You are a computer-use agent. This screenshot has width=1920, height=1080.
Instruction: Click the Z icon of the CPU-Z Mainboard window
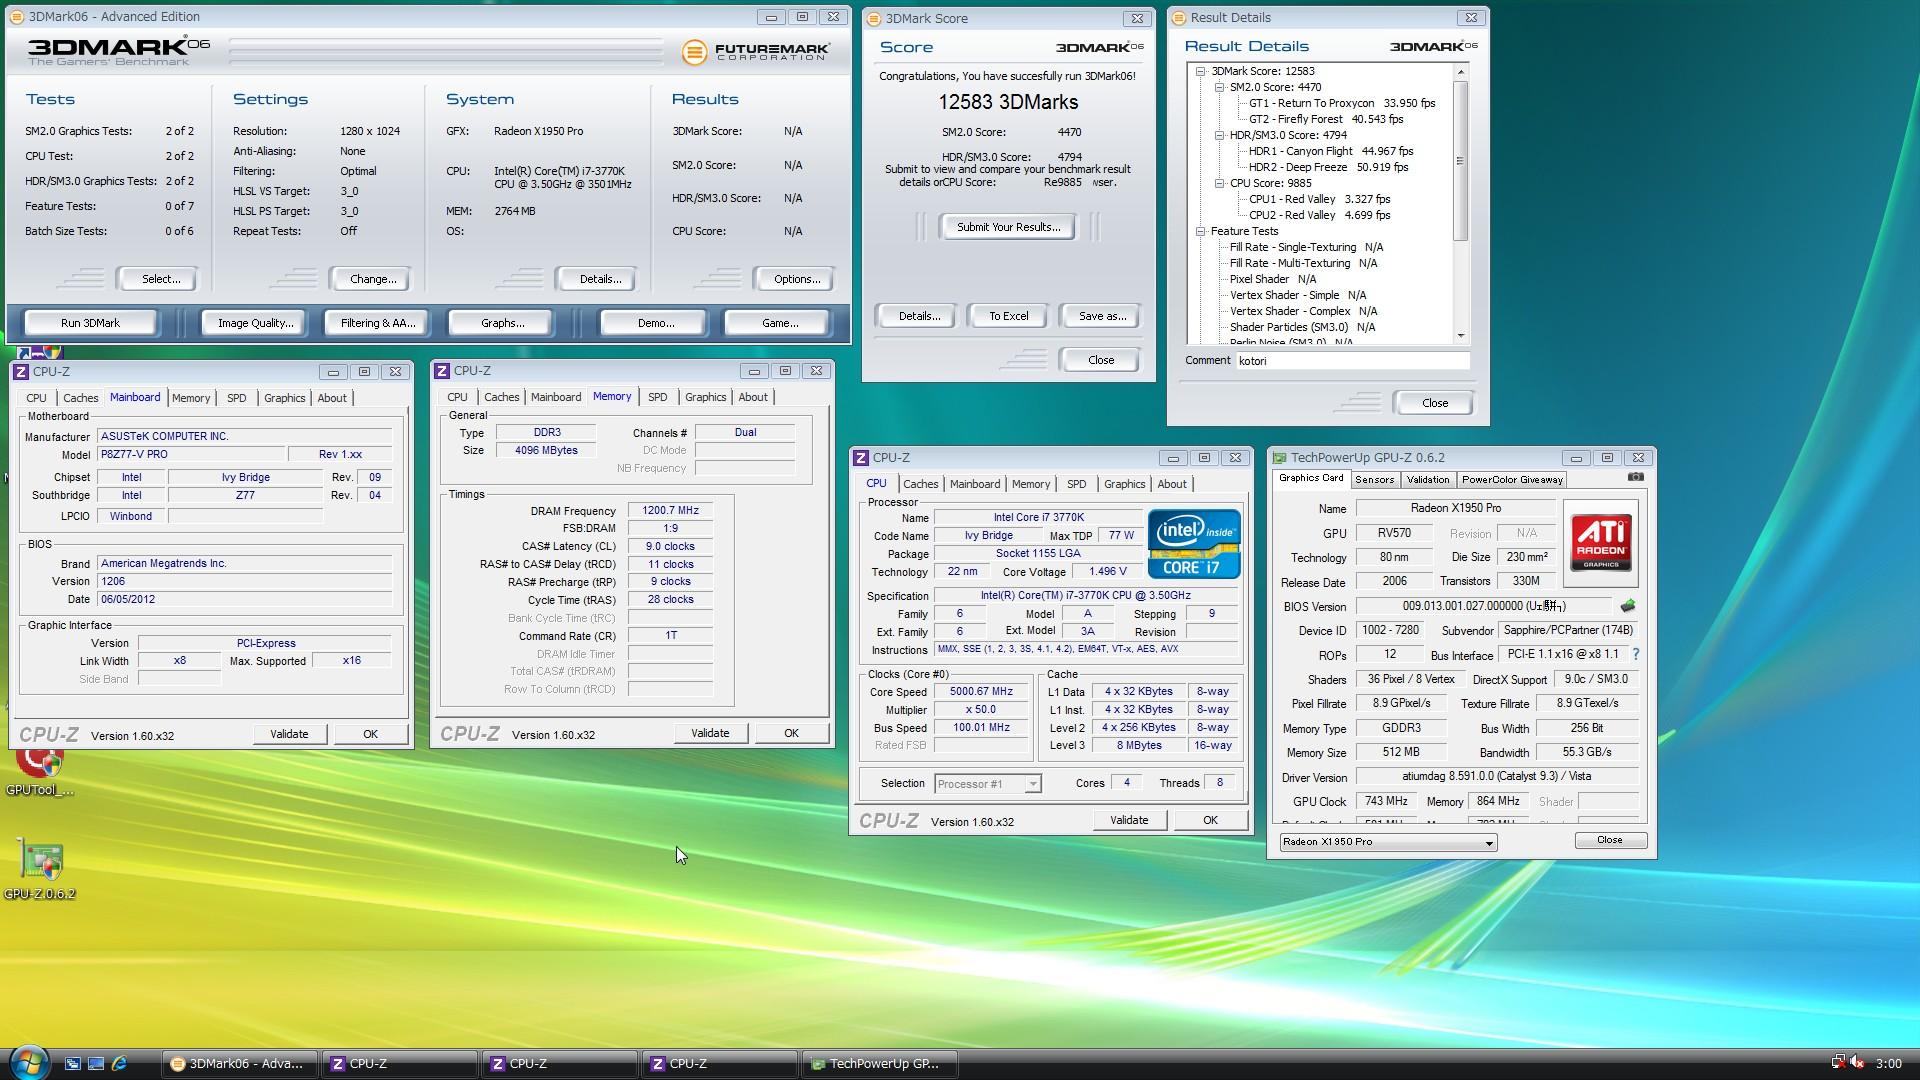(21, 372)
